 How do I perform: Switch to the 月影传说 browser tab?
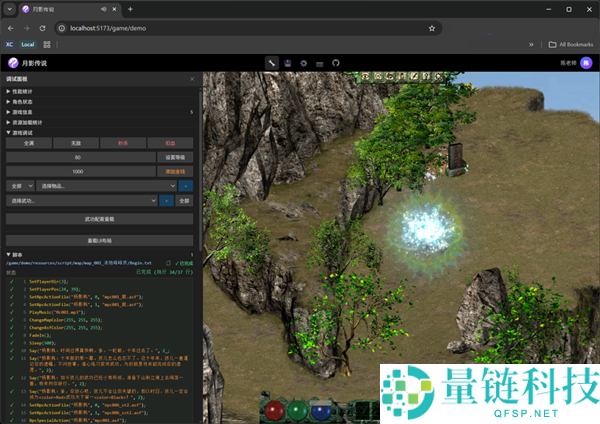click(60, 9)
